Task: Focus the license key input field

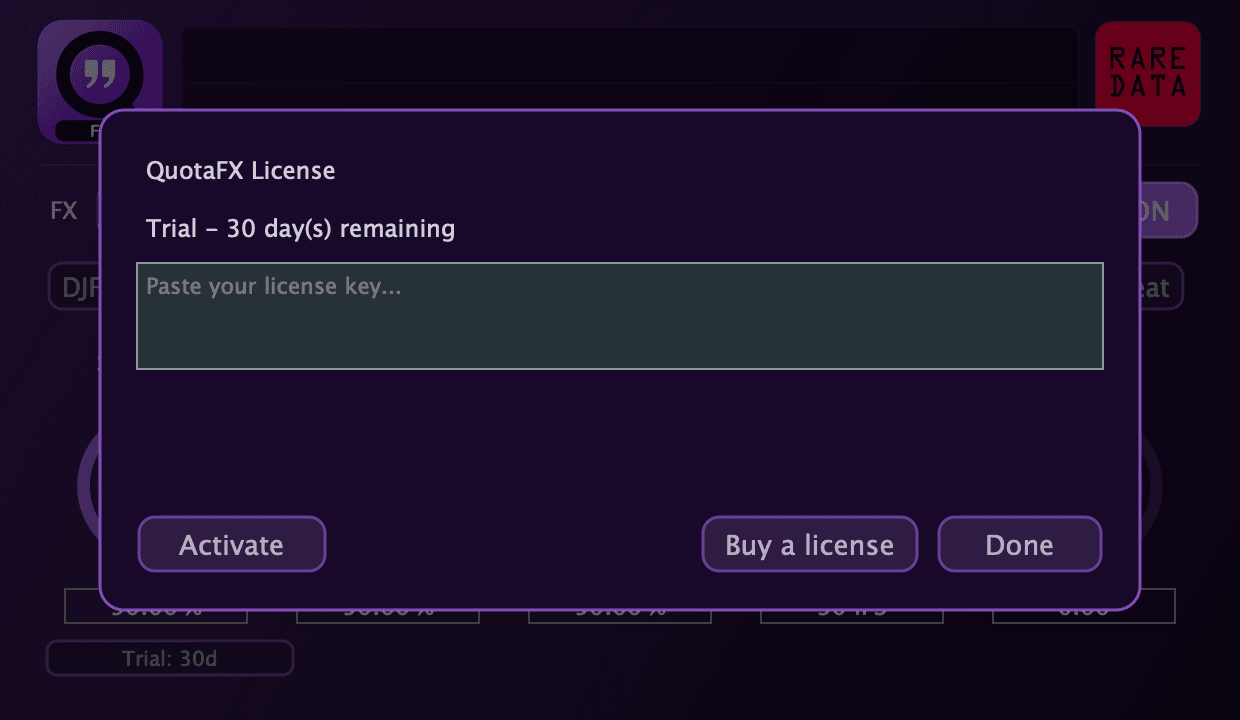Action: pyautogui.click(x=620, y=316)
